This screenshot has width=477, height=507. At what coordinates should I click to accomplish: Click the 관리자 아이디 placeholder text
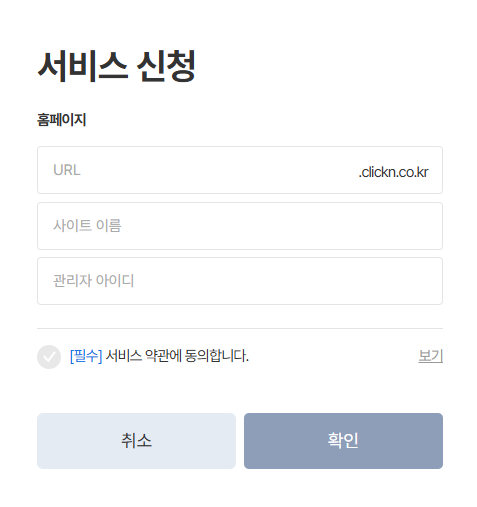point(93,280)
